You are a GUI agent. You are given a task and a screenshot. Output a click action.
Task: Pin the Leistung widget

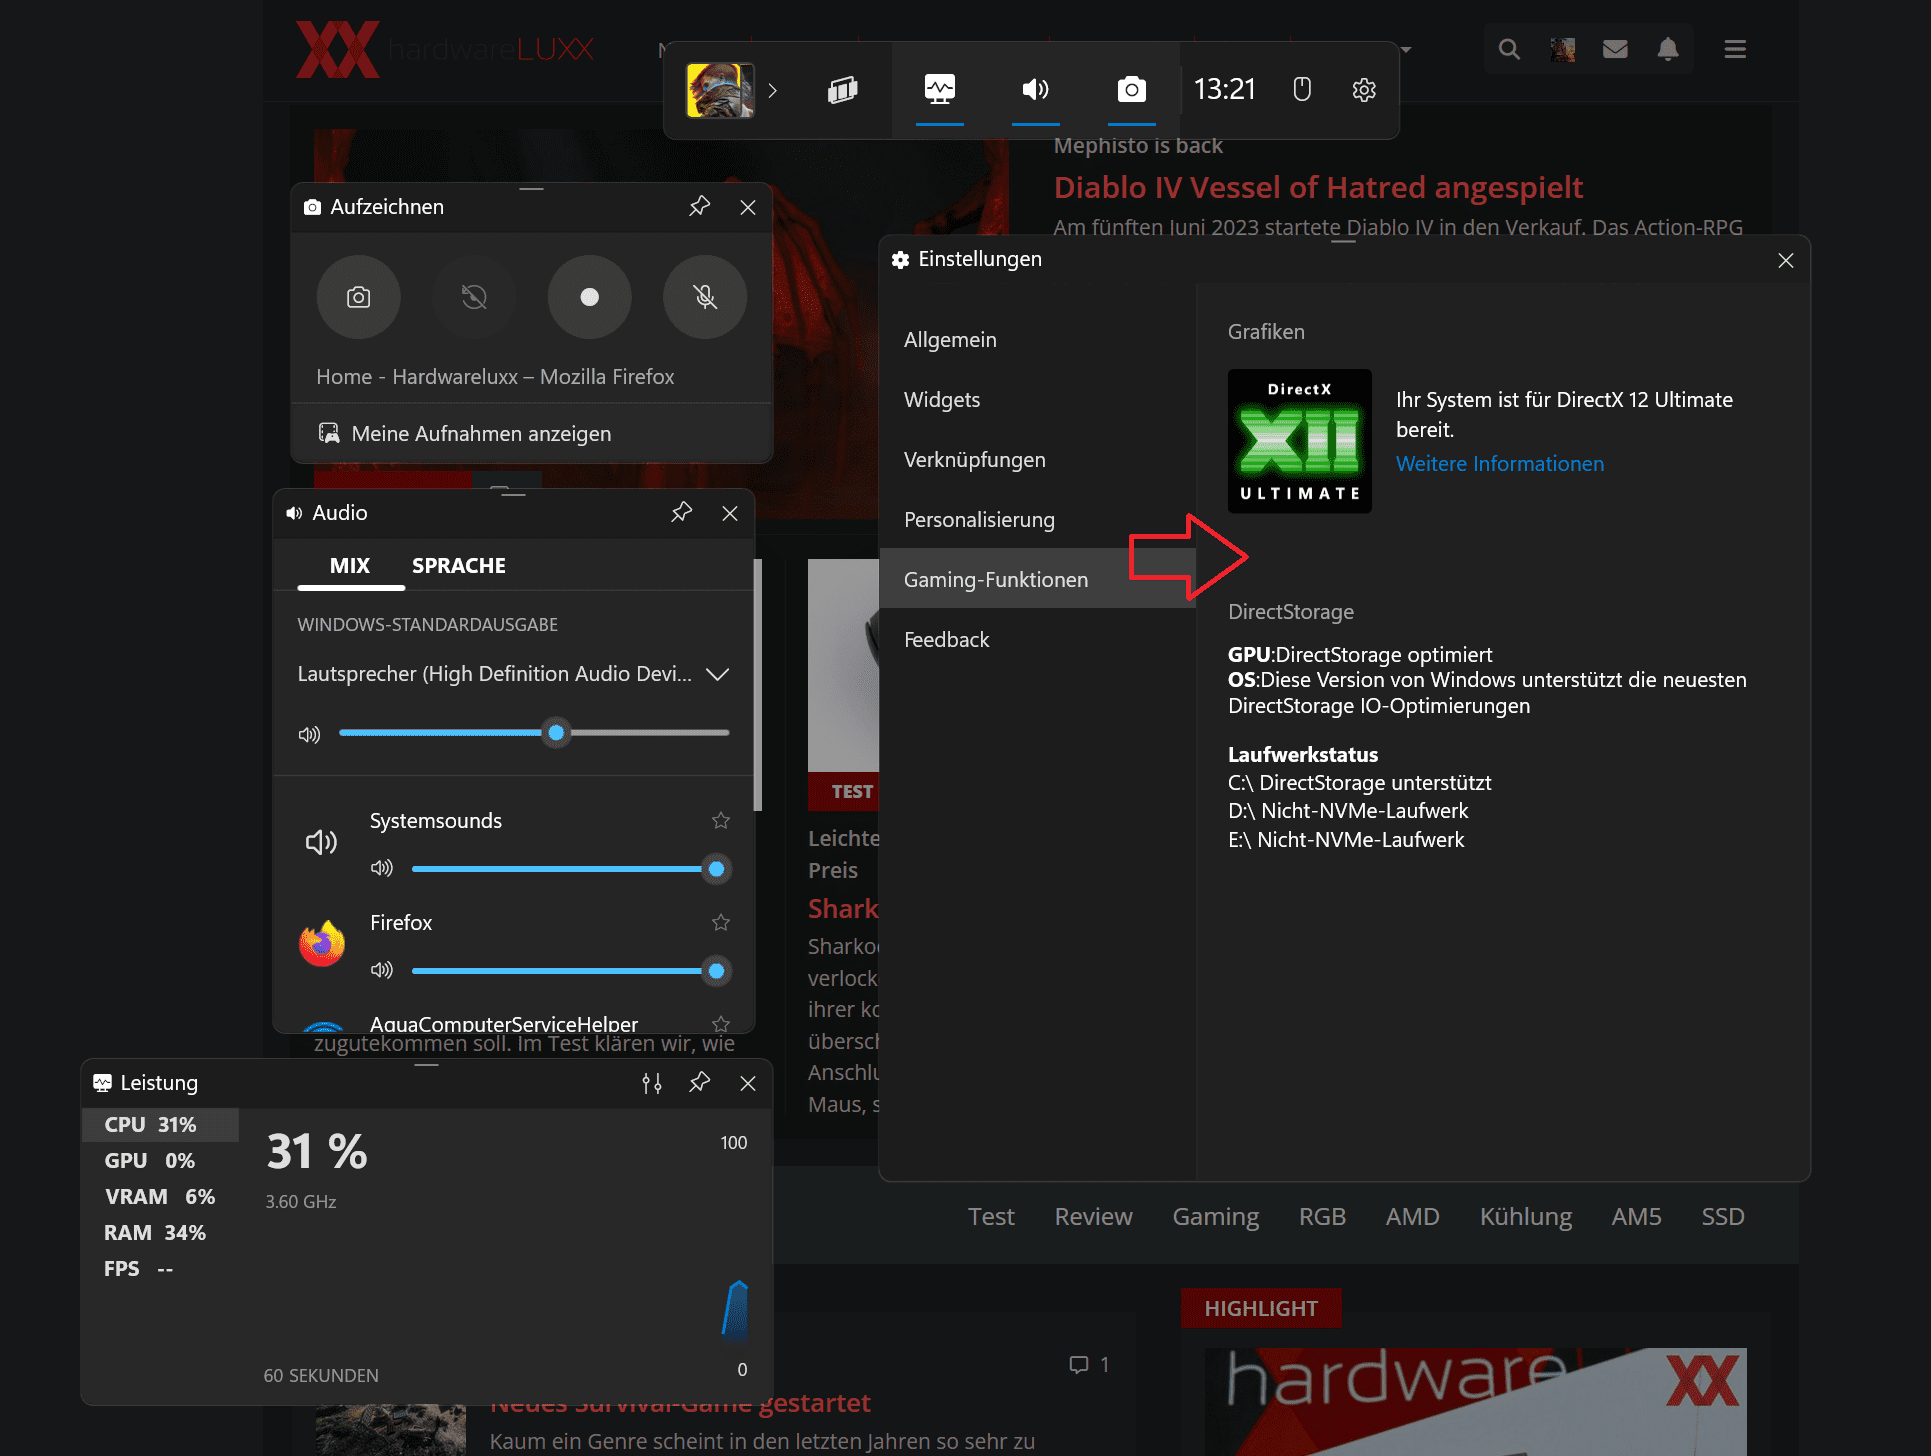[x=699, y=1083]
